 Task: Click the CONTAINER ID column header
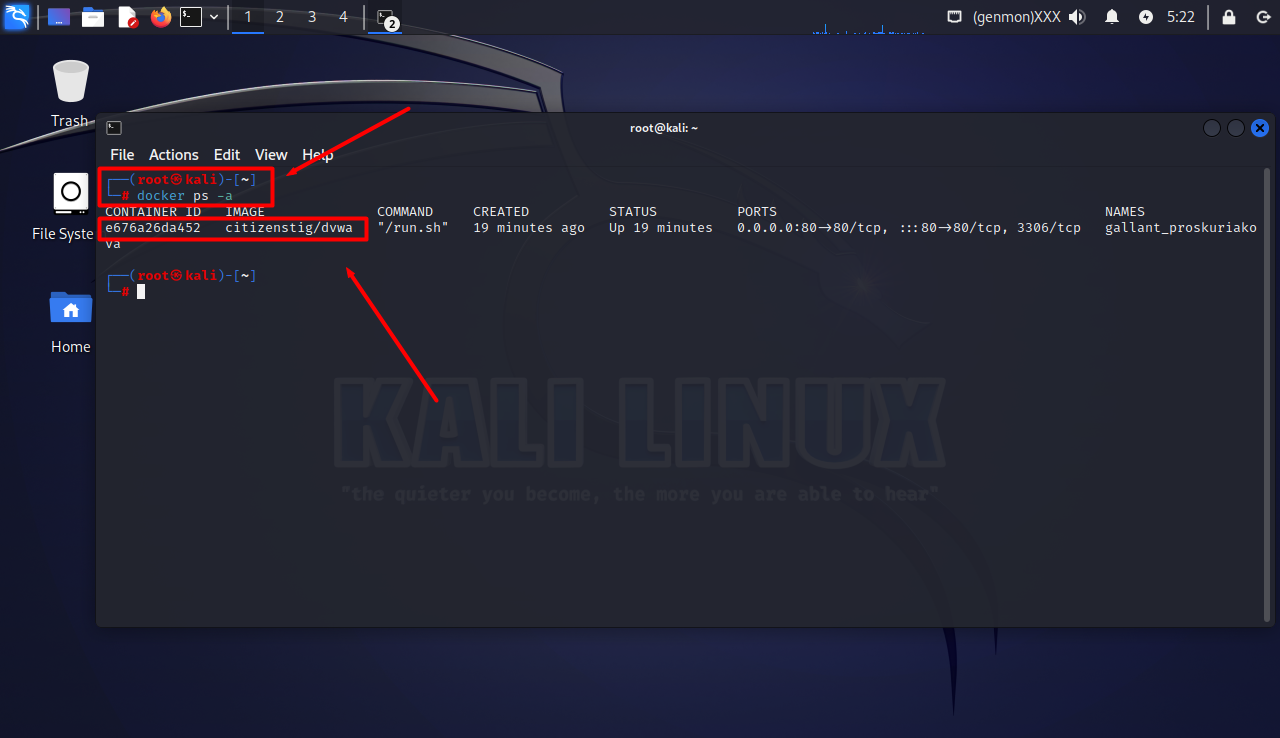tap(155, 212)
